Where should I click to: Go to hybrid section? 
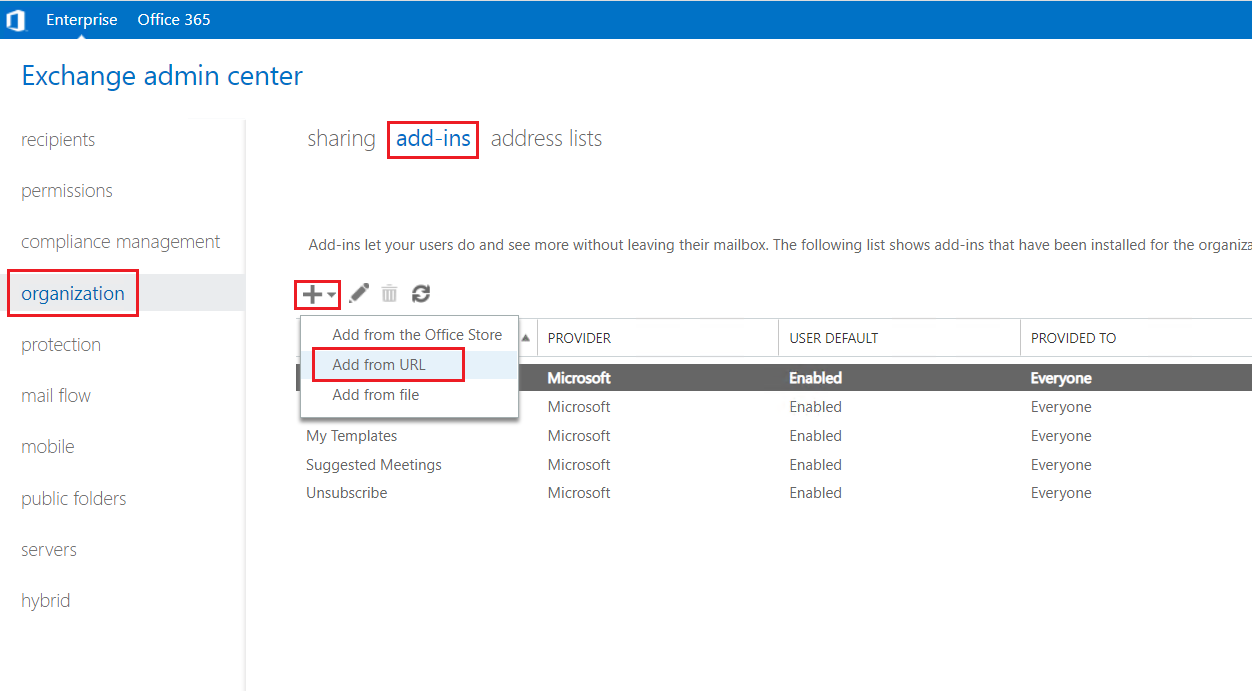pos(46,601)
